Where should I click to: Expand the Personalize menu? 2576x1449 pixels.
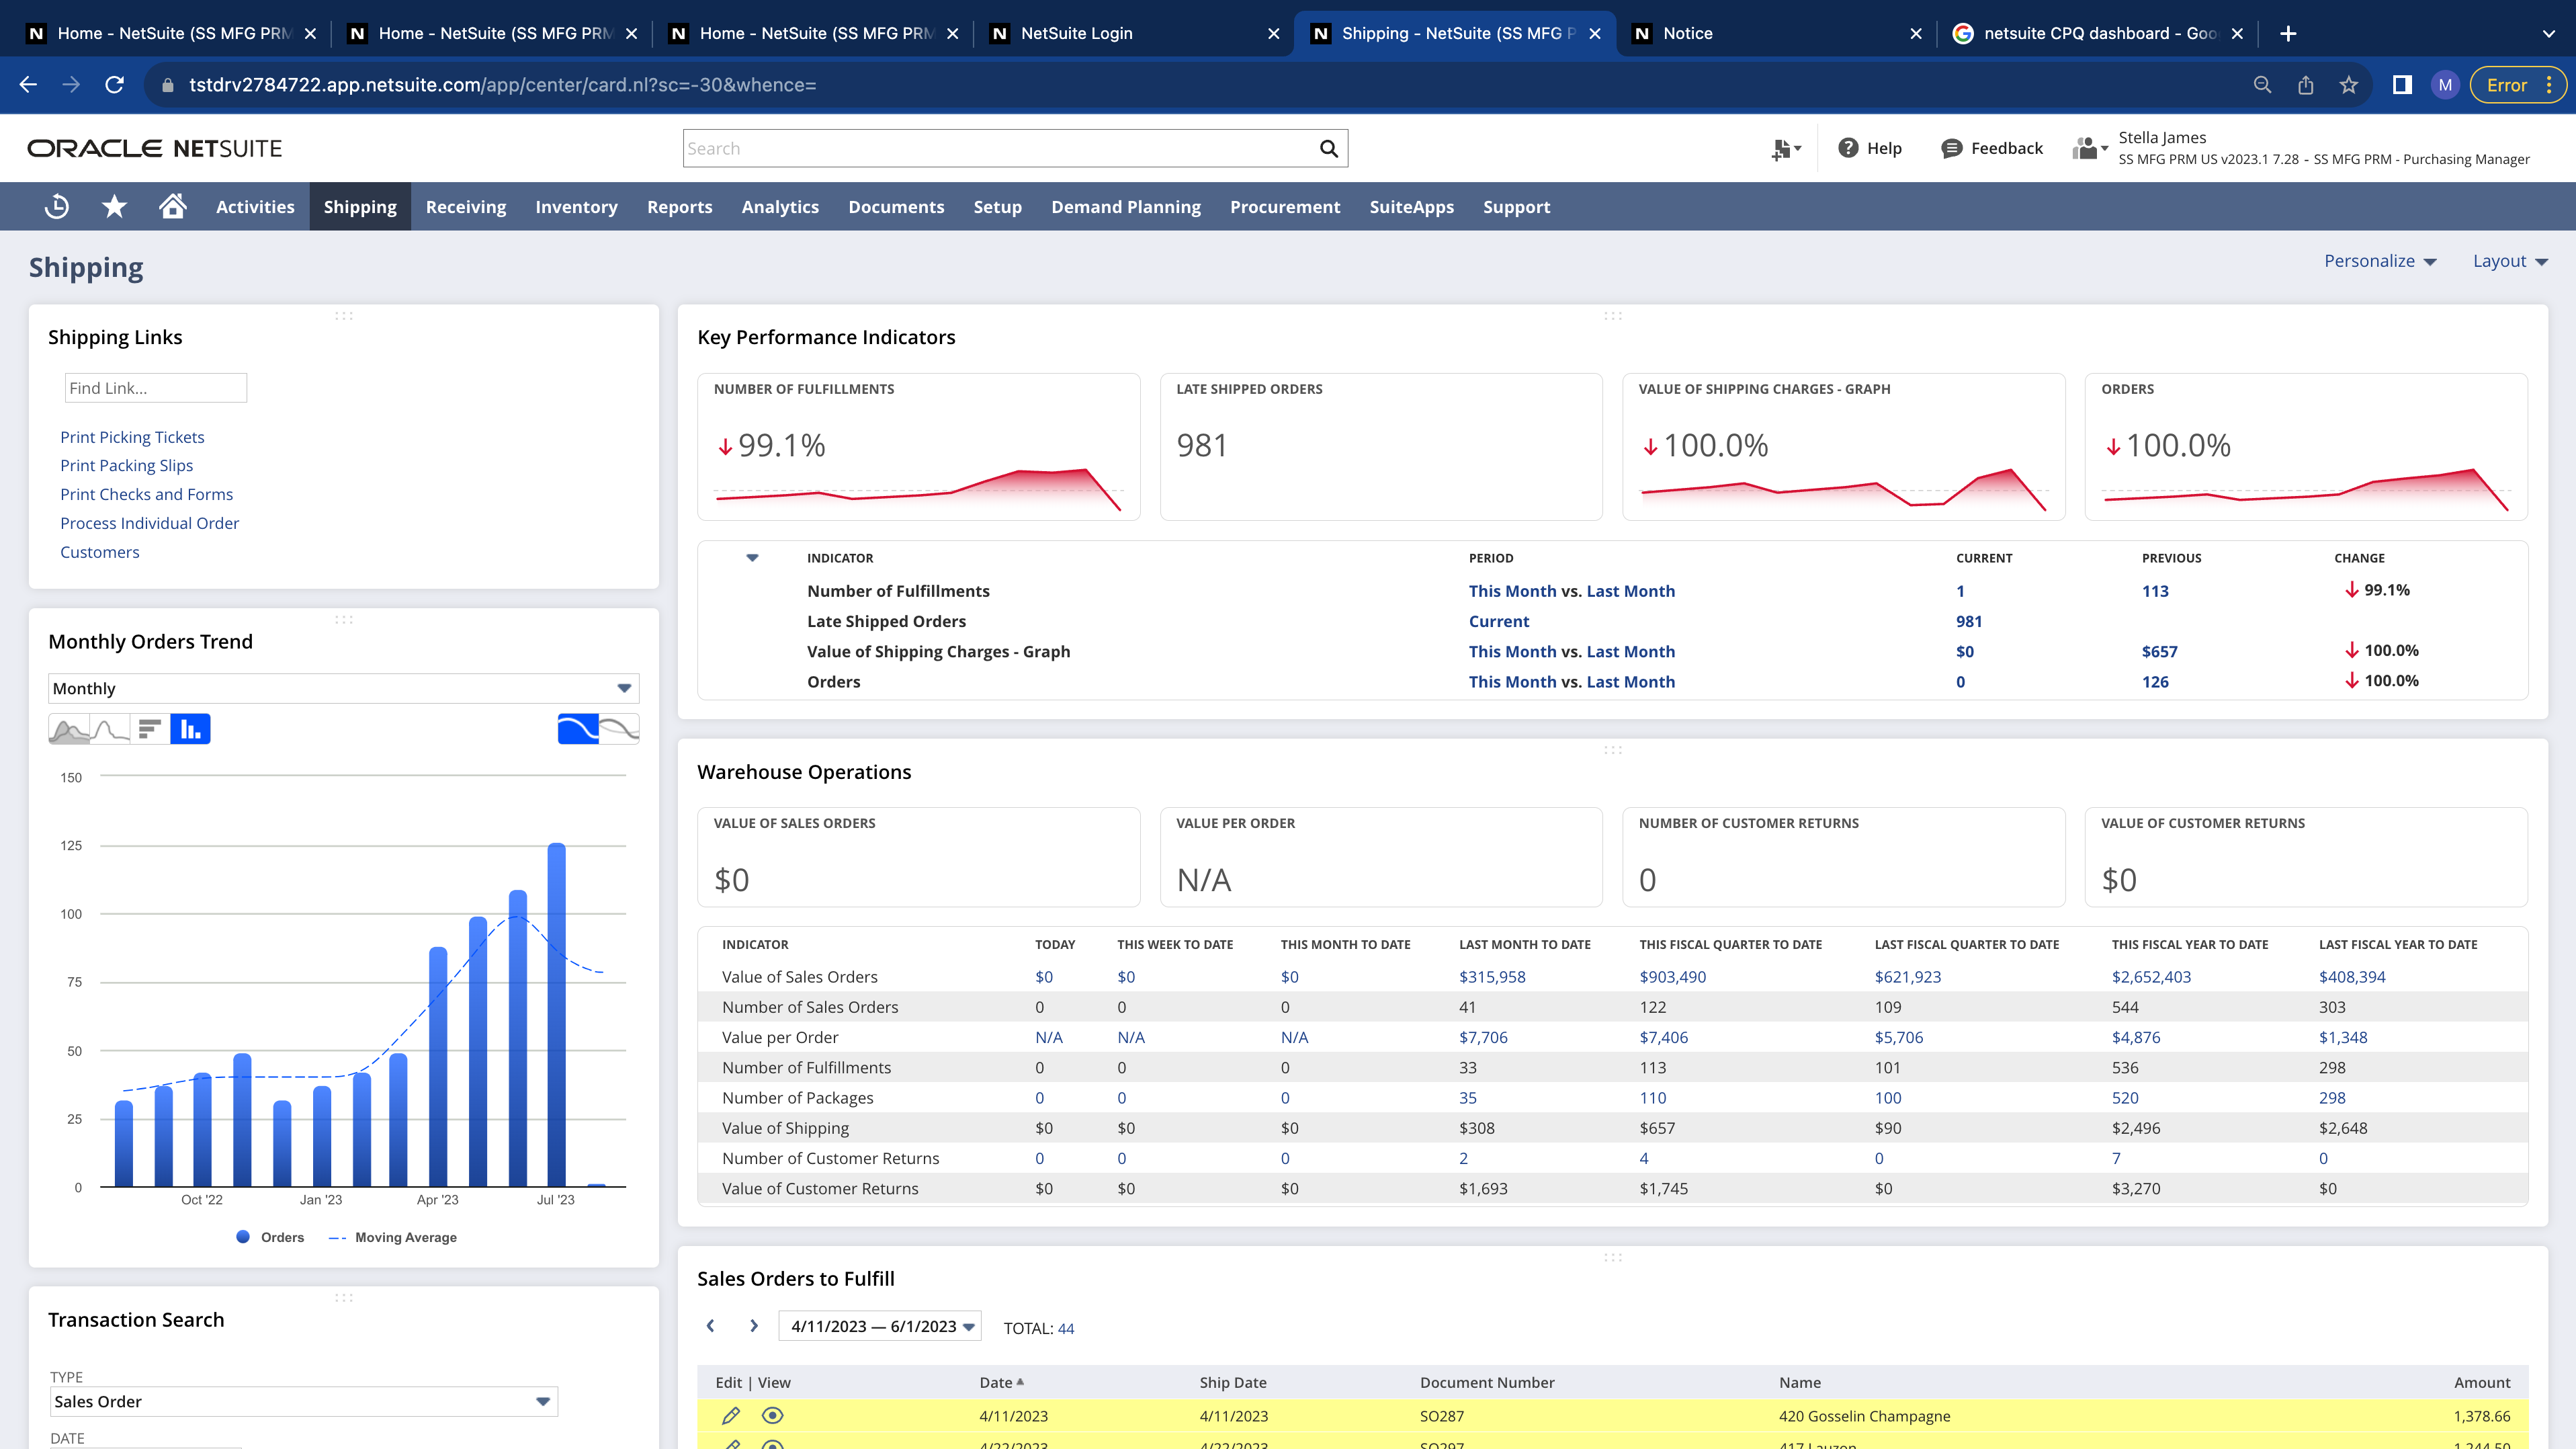point(2379,261)
